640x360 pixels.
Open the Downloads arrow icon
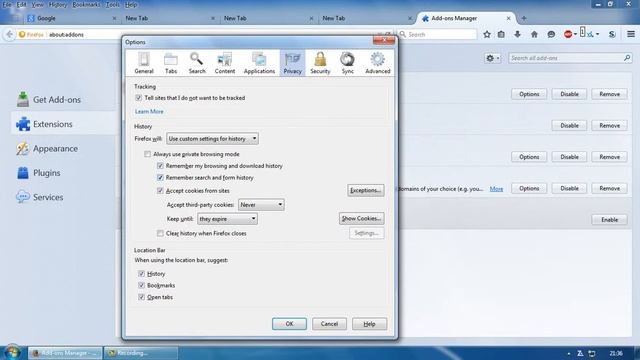pos(518,35)
